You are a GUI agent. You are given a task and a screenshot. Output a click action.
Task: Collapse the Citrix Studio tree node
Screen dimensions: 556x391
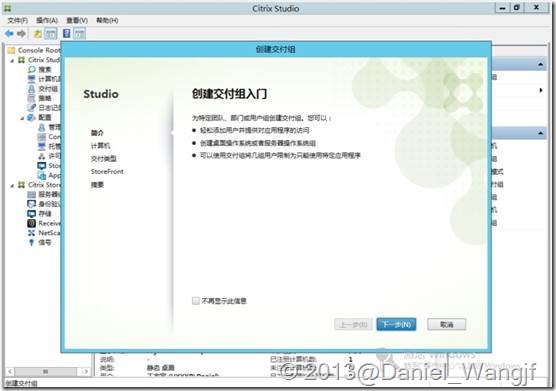12,60
